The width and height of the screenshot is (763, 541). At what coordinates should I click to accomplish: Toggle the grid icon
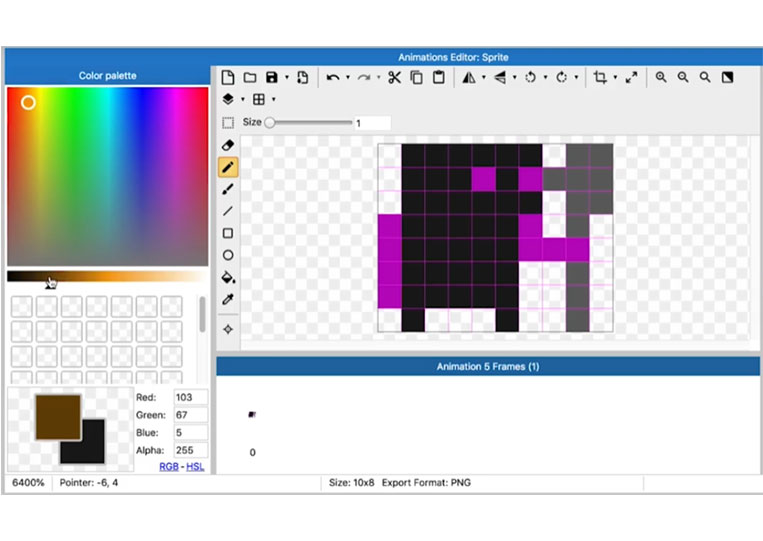tap(259, 99)
